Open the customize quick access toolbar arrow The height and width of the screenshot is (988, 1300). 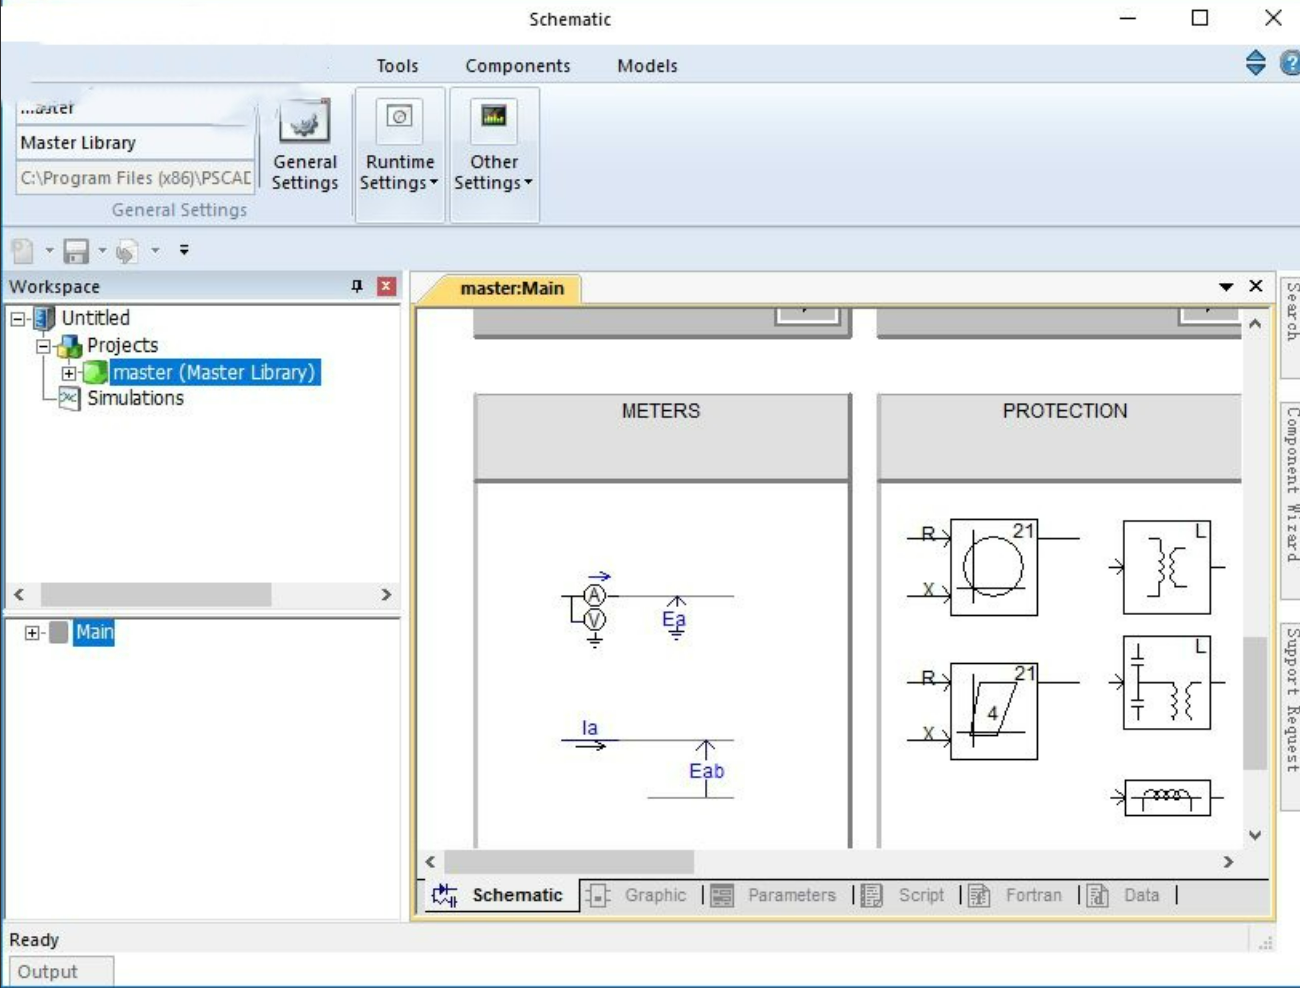click(184, 250)
